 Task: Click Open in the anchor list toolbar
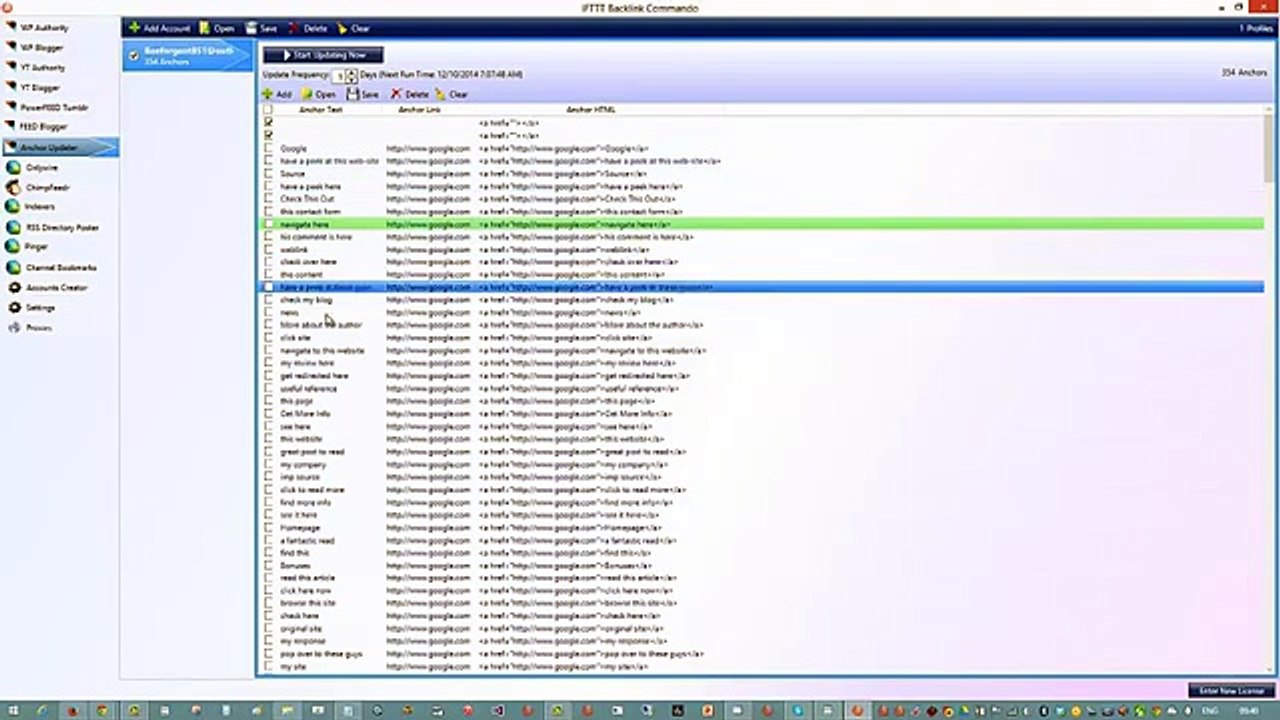319,94
